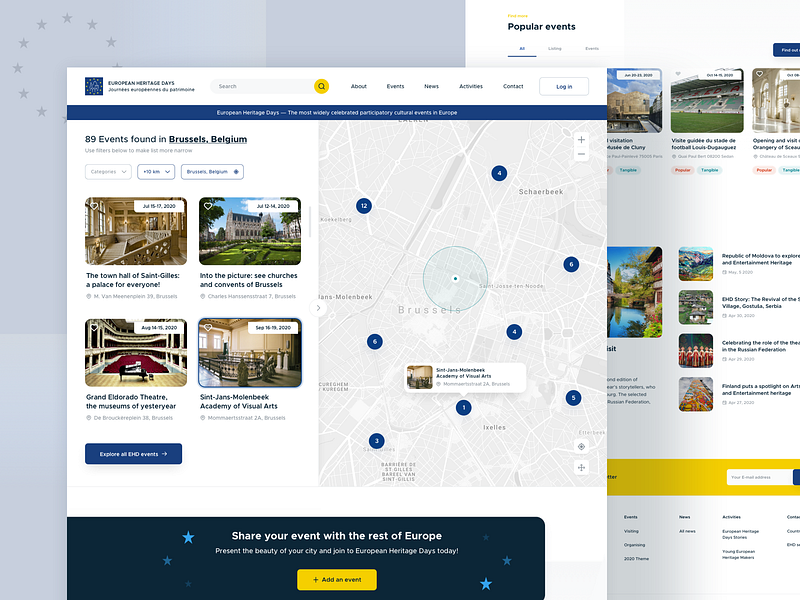Click the Brussels, Belgium heading link
The image size is (800, 600).
(208, 139)
